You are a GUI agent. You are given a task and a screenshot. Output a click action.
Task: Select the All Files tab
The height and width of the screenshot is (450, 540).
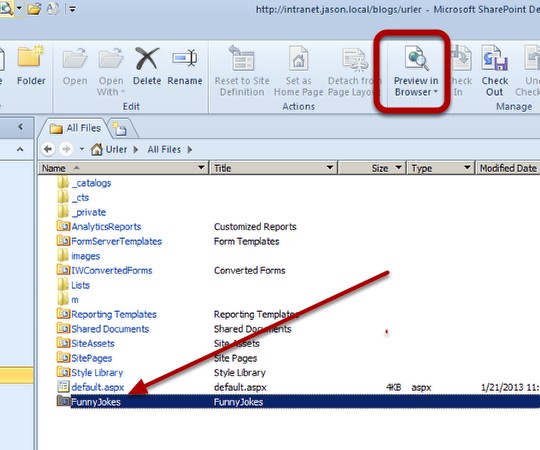[75, 128]
